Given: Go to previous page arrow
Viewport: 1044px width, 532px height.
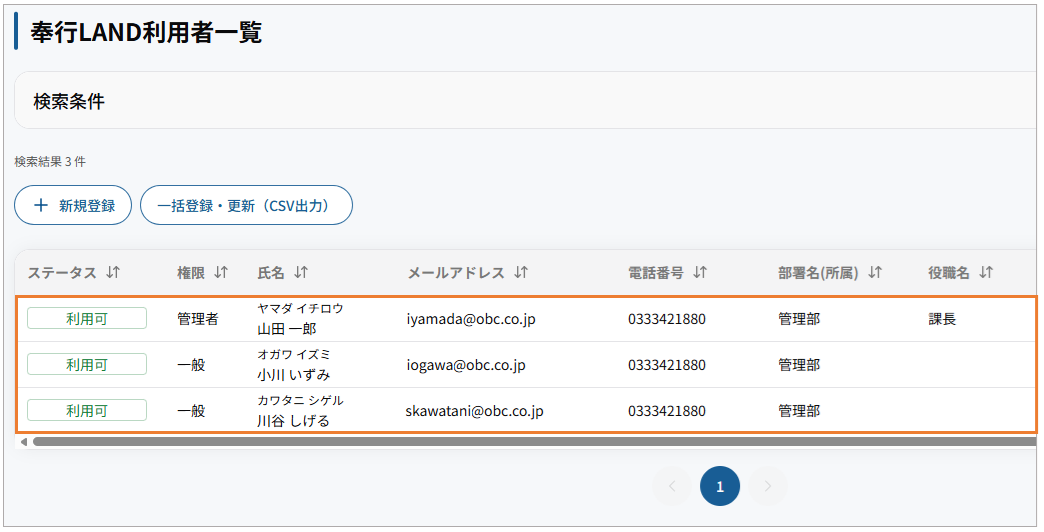Looking at the screenshot, I should pos(672,486).
